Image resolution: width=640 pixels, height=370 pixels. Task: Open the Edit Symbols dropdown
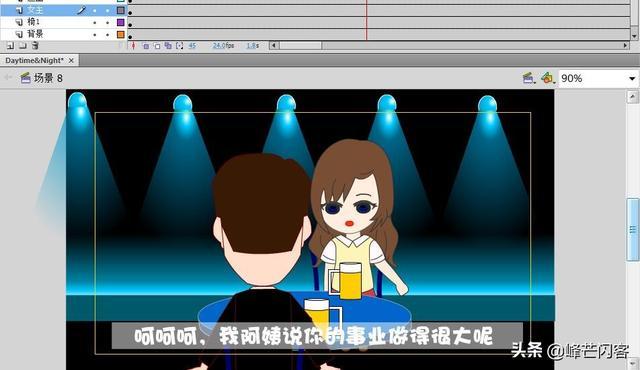point(548,78)
